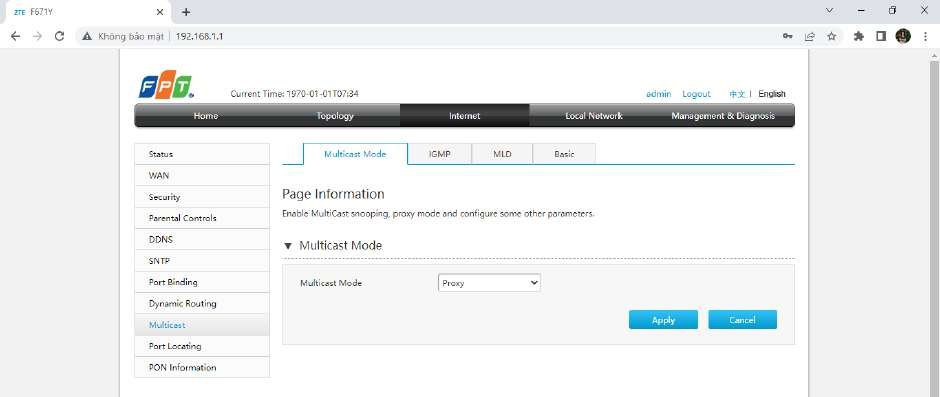
Task: Click the Apply button
Action: point(663,320)
